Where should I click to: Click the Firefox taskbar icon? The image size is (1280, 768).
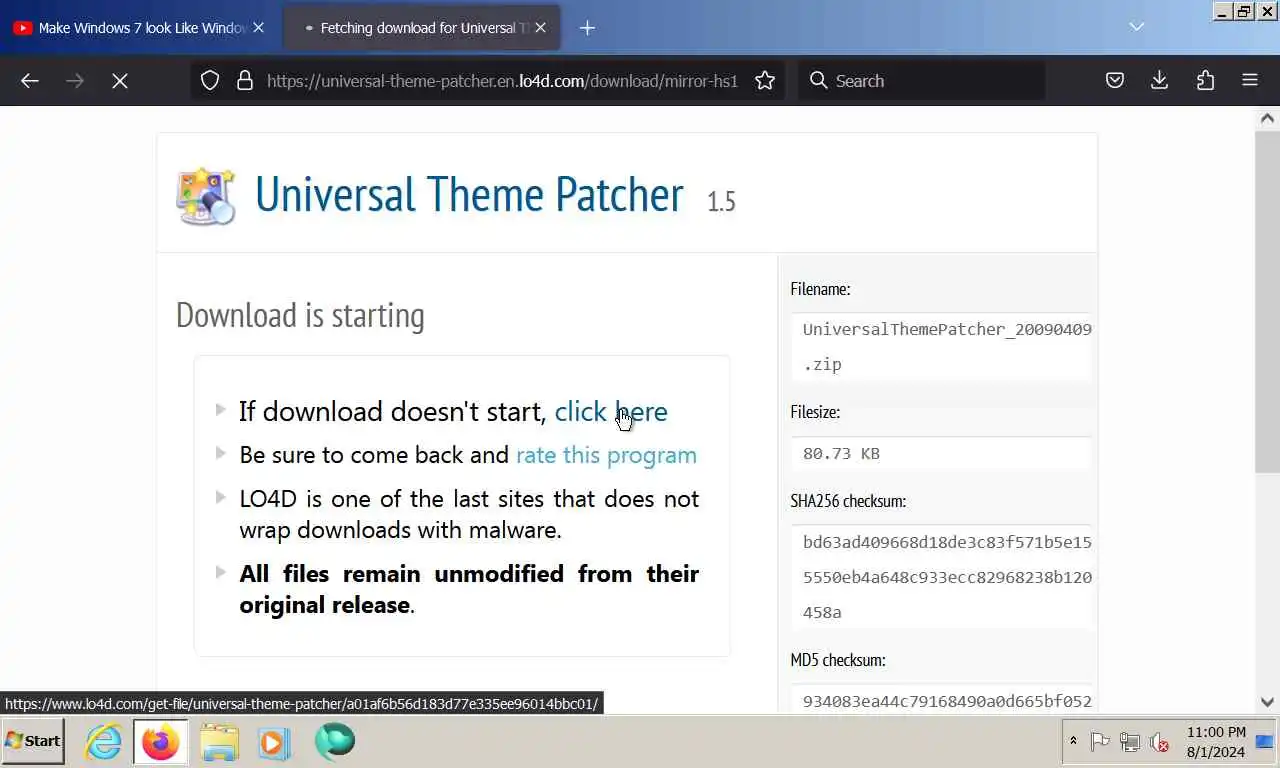click(160, 742)
